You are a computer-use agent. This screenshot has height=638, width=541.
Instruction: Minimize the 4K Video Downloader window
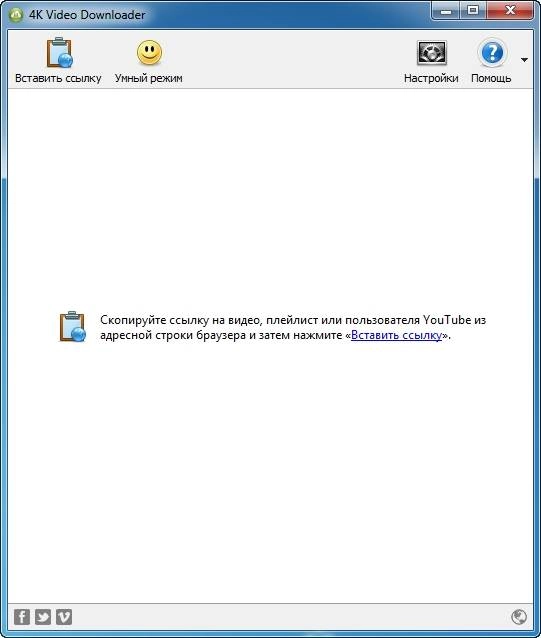click(x=446, y=10)
